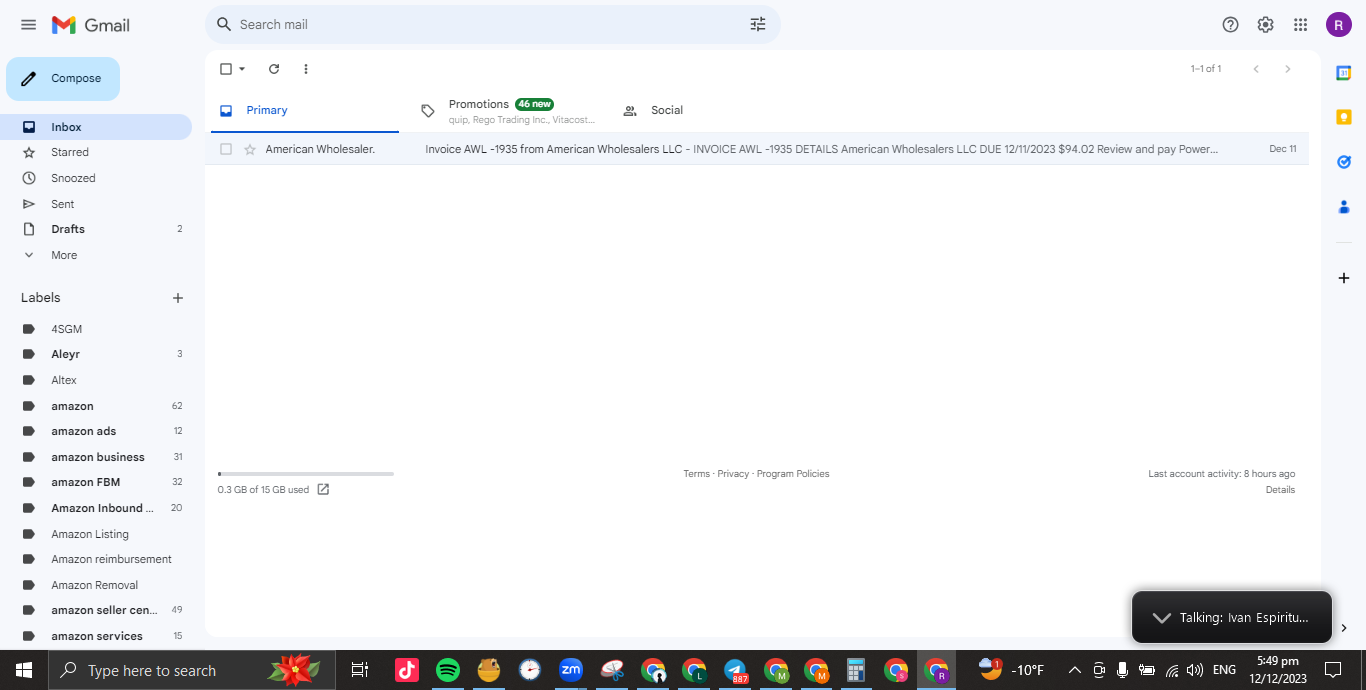Click the Gmail logo
This screenshot has width=1366, height=690.
[91, 25]
